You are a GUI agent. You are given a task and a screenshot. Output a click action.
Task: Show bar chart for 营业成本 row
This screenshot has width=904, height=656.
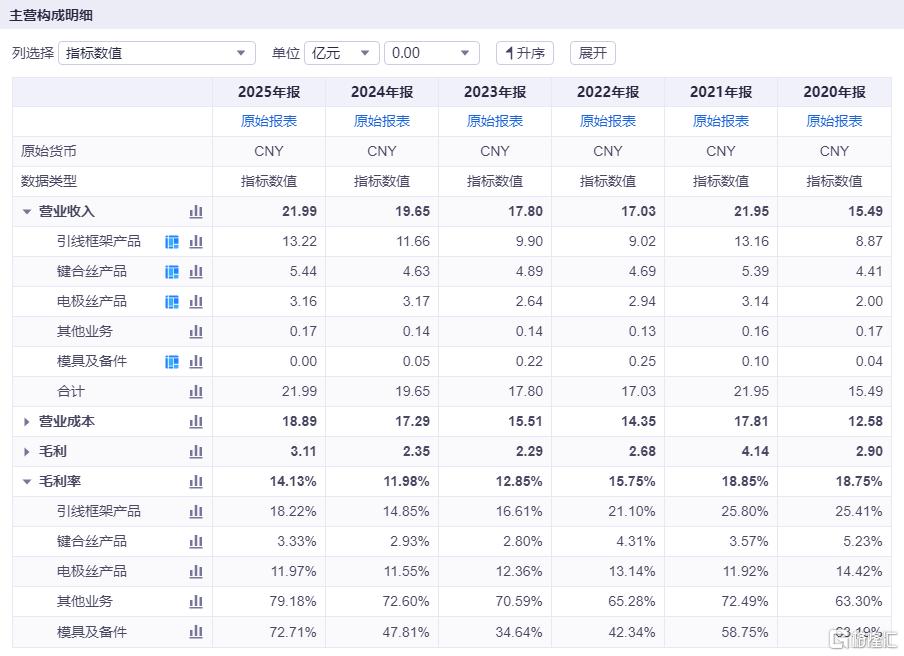(196, 421)
